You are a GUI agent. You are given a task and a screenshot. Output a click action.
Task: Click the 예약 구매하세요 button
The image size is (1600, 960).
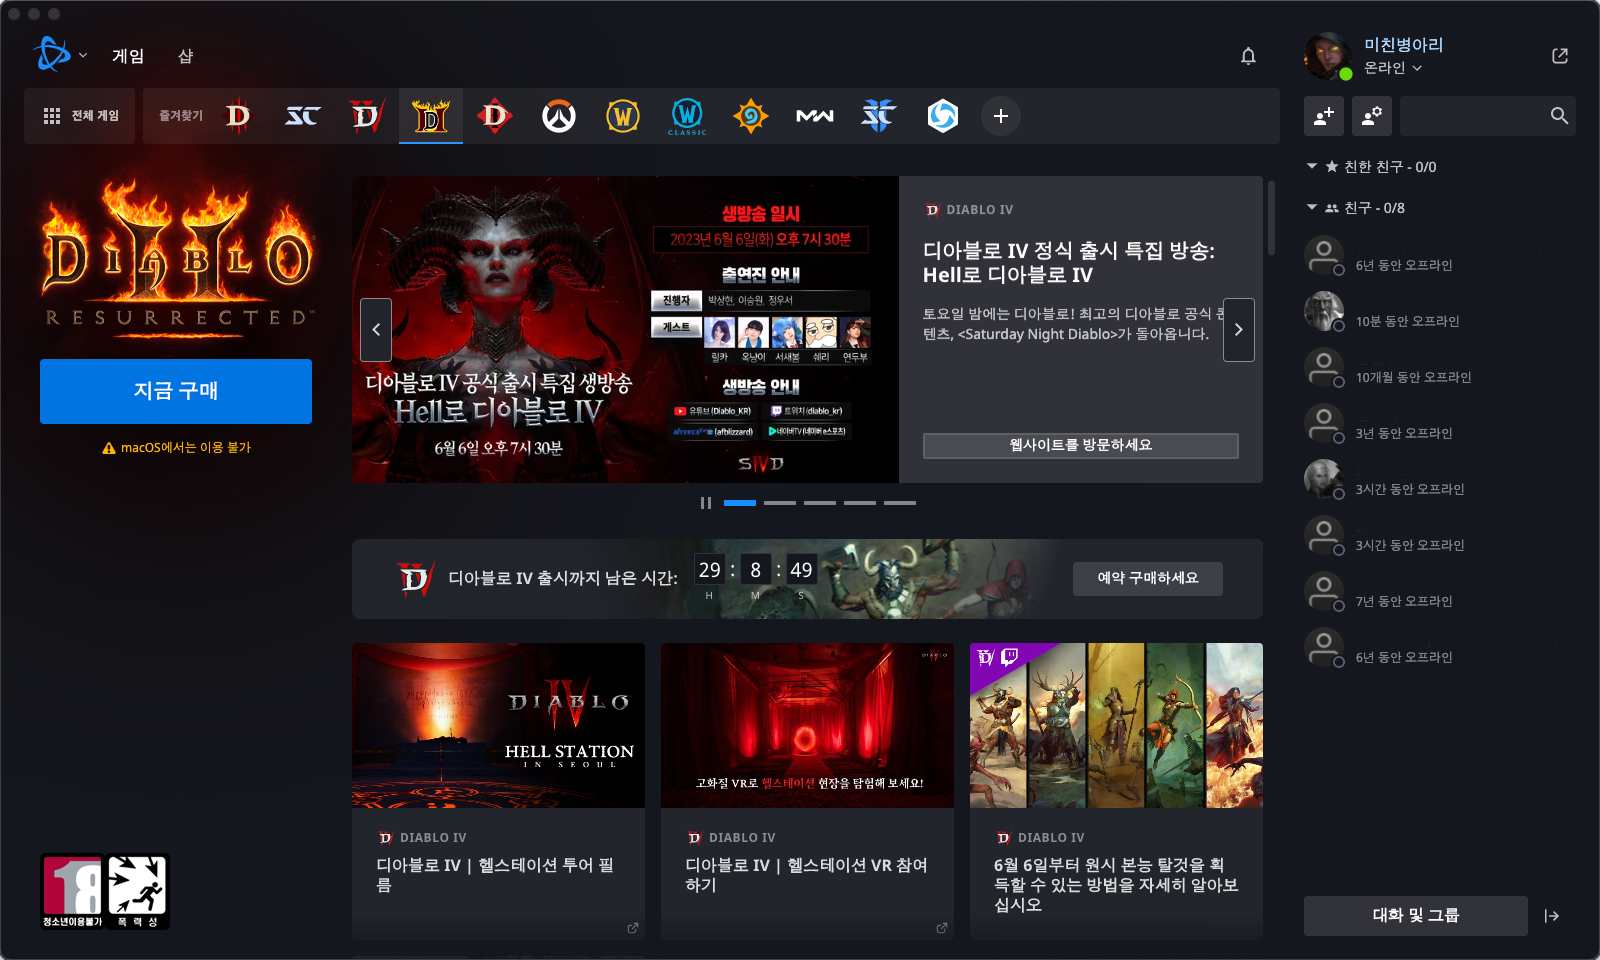(1148, 578)
